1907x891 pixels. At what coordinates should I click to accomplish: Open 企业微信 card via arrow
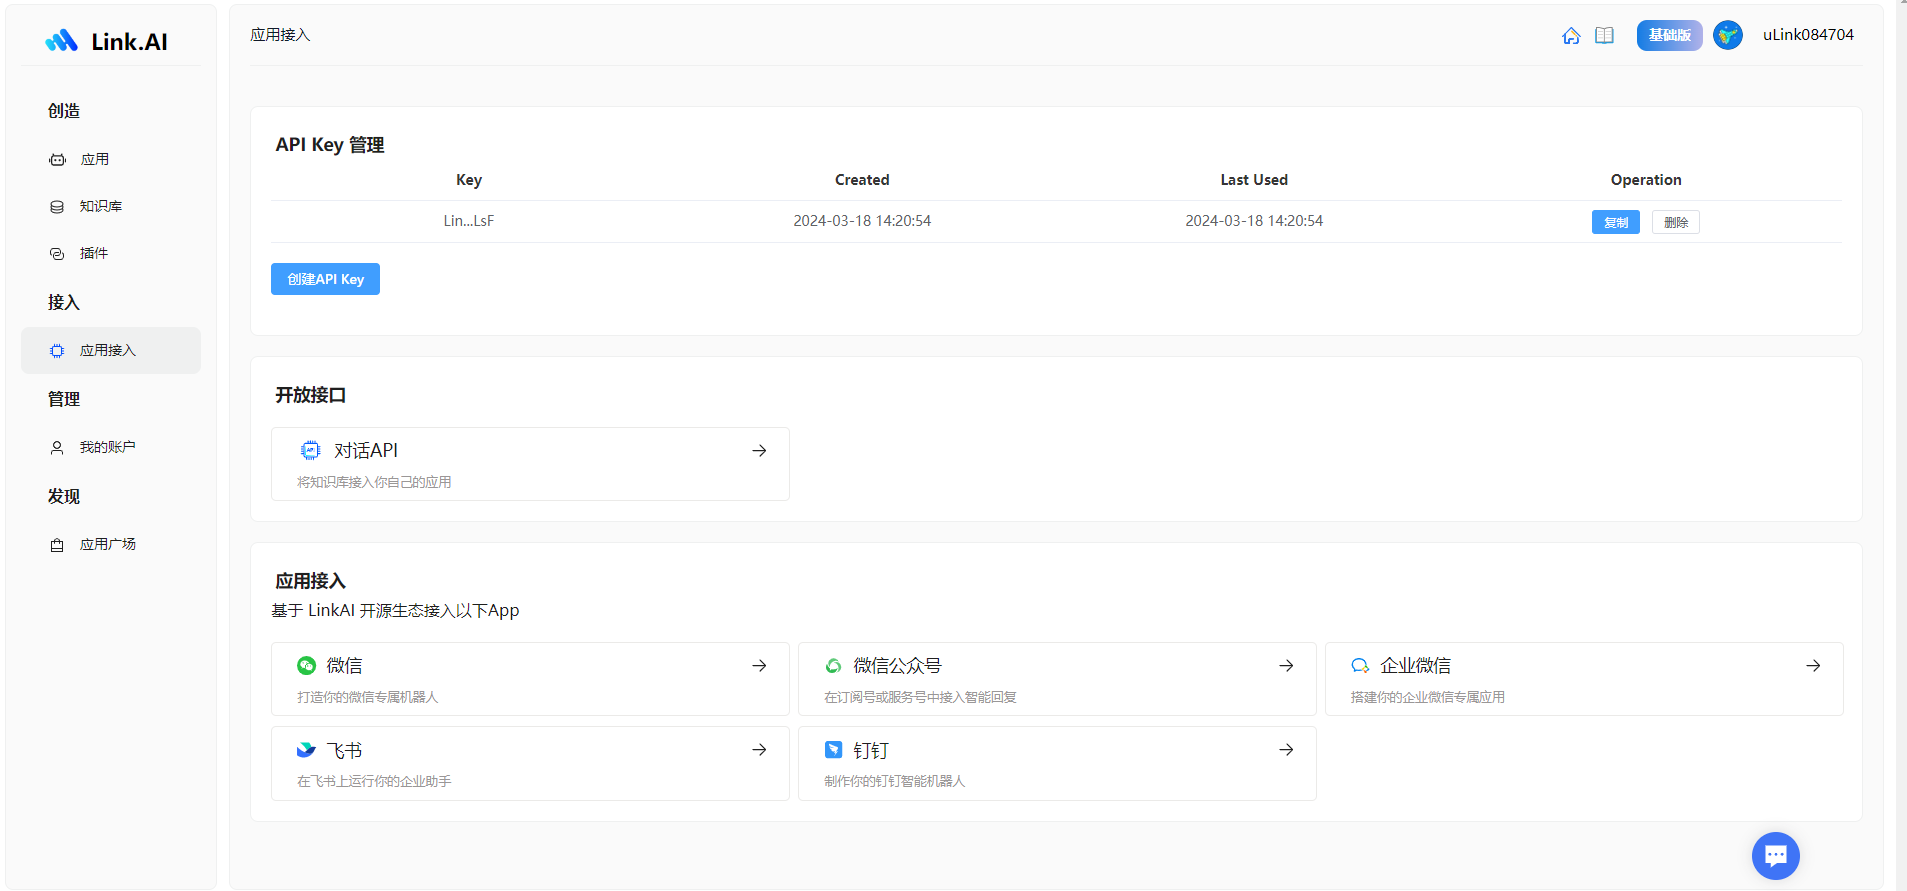(x=1812, y=666)
